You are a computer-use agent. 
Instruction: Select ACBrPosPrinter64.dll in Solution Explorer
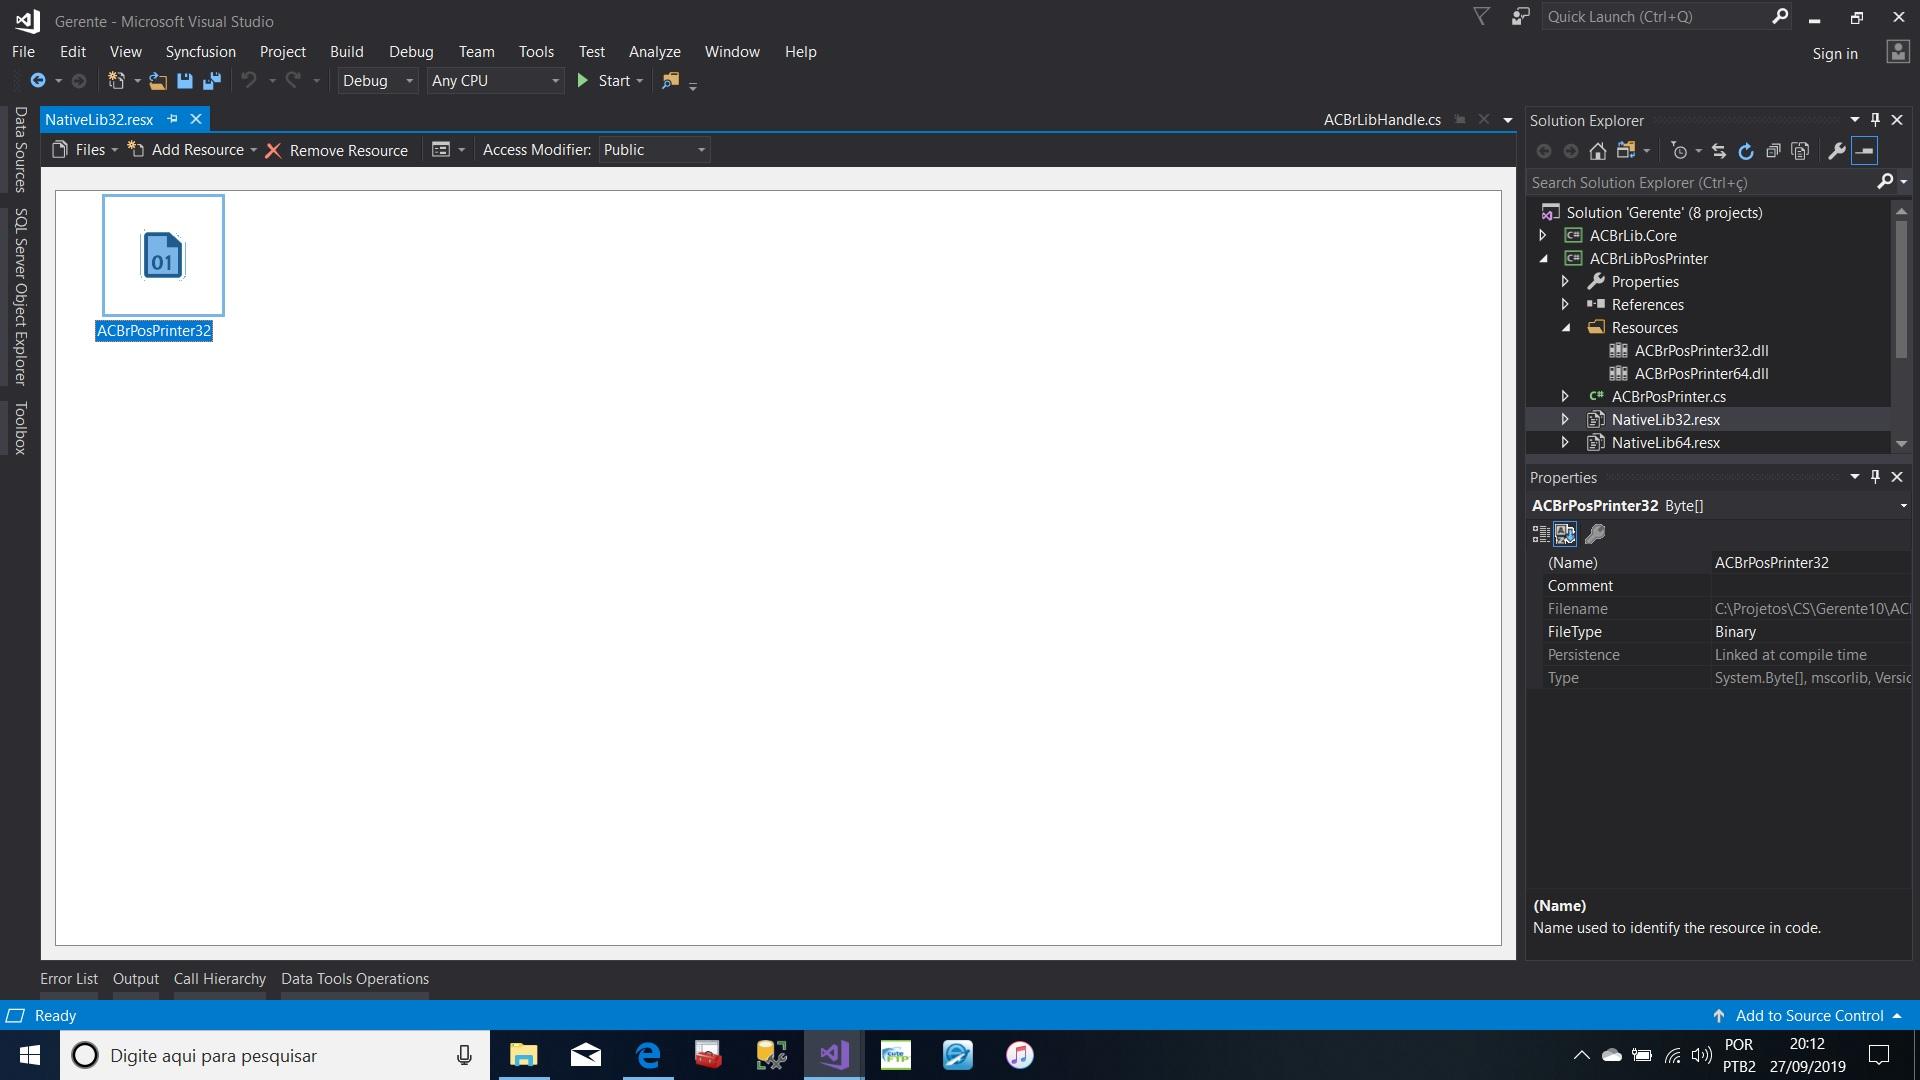pyautogui.click(x=1701, y=374)
